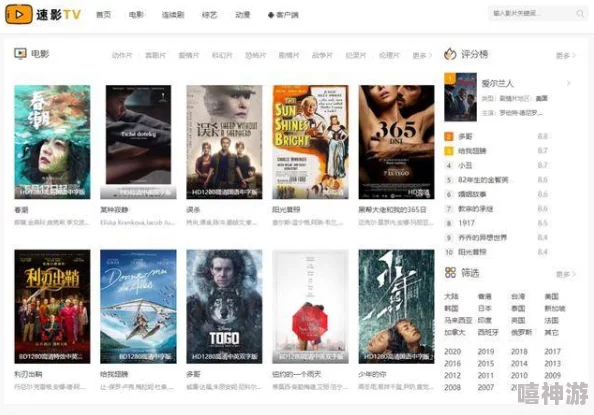
Task: Filter by year 2015
Action: pos(486,363)
